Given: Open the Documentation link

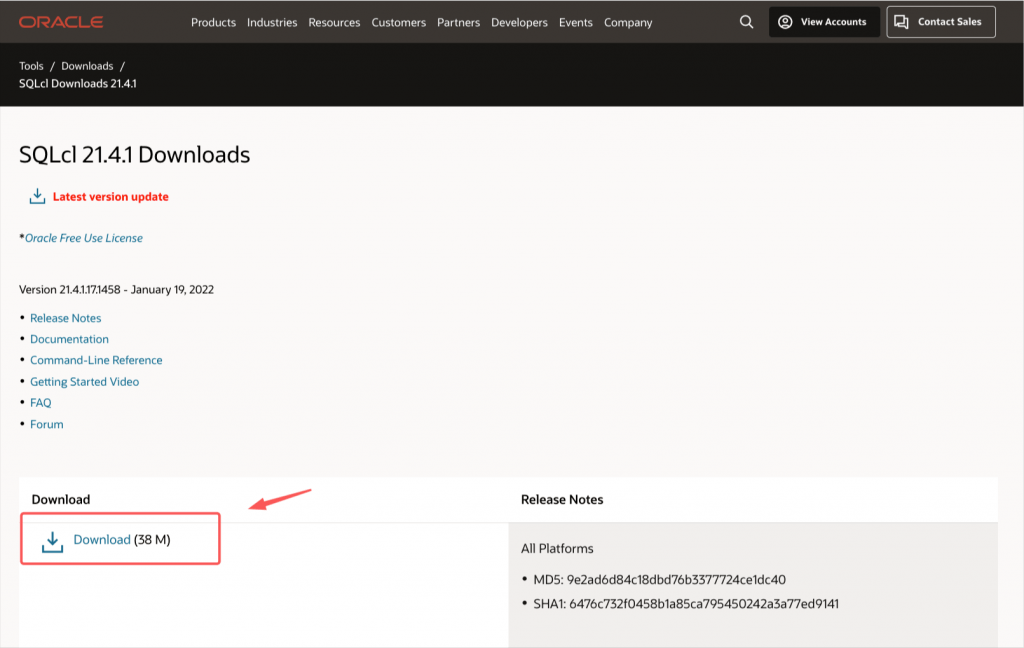Looking at the screenshot, I should click(x=69, y=339).
